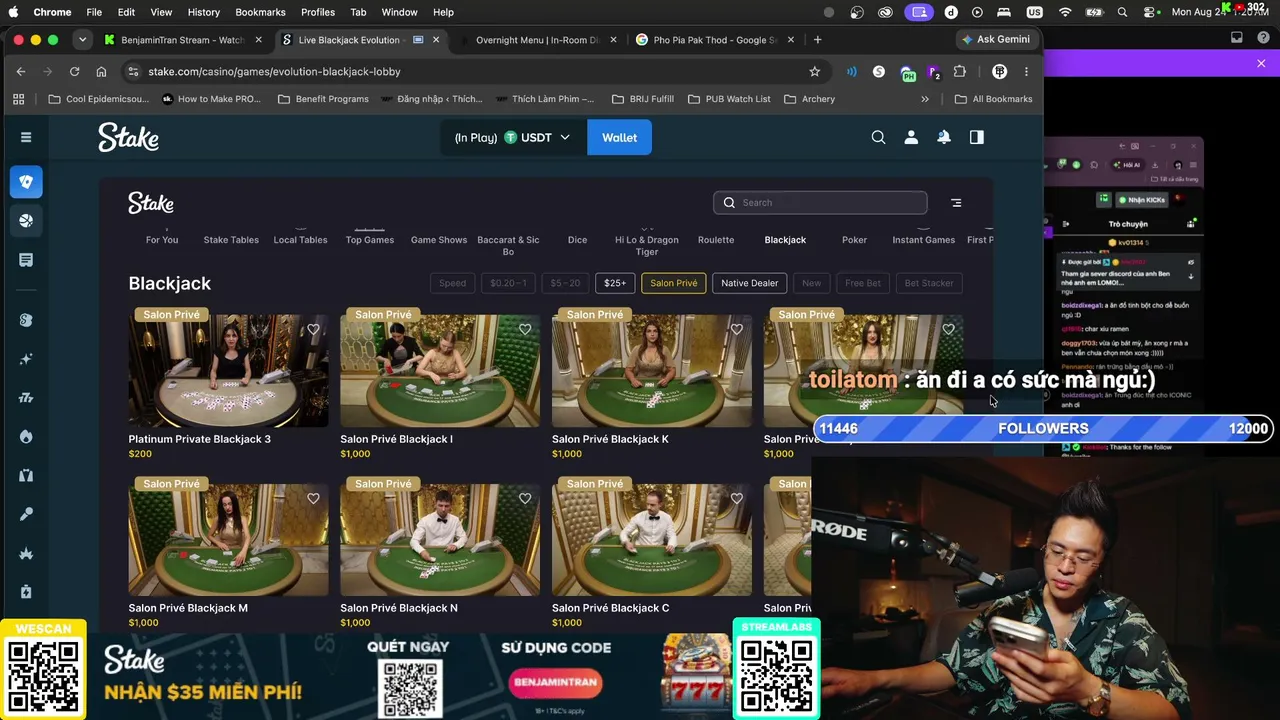Click the Evolution lobby Search field
Screen dimensions: 1280x720
click(820, 203)
